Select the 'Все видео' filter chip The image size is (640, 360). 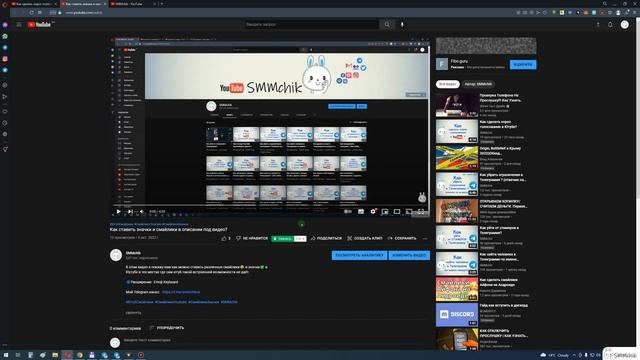448,84
